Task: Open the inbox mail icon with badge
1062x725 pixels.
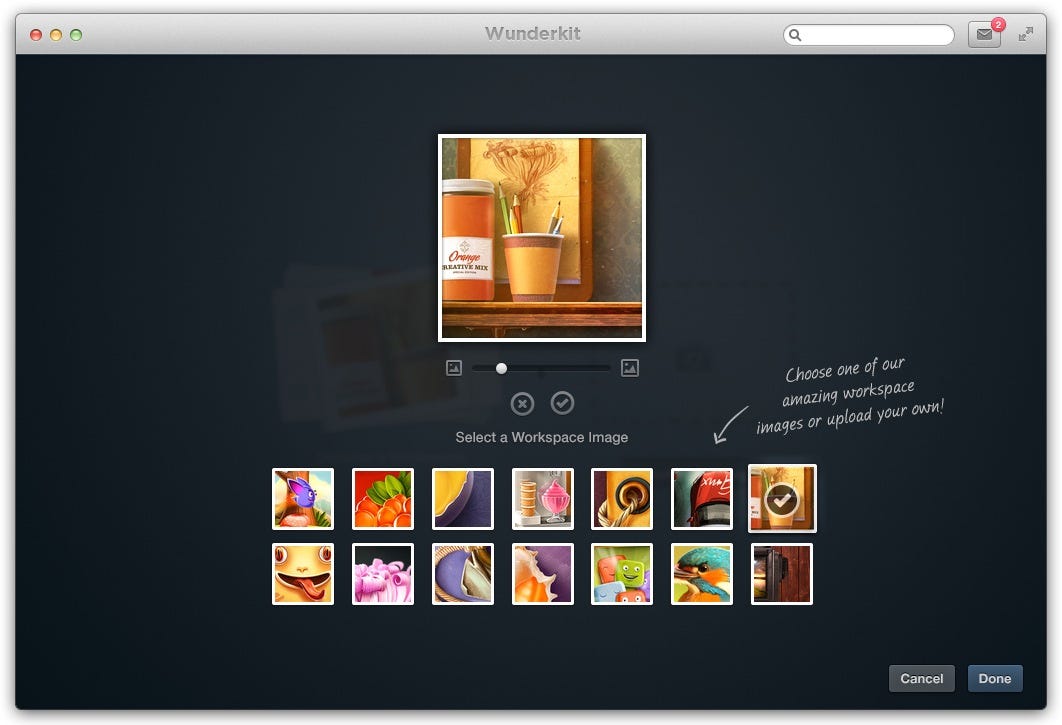Action: click(984, 34)
